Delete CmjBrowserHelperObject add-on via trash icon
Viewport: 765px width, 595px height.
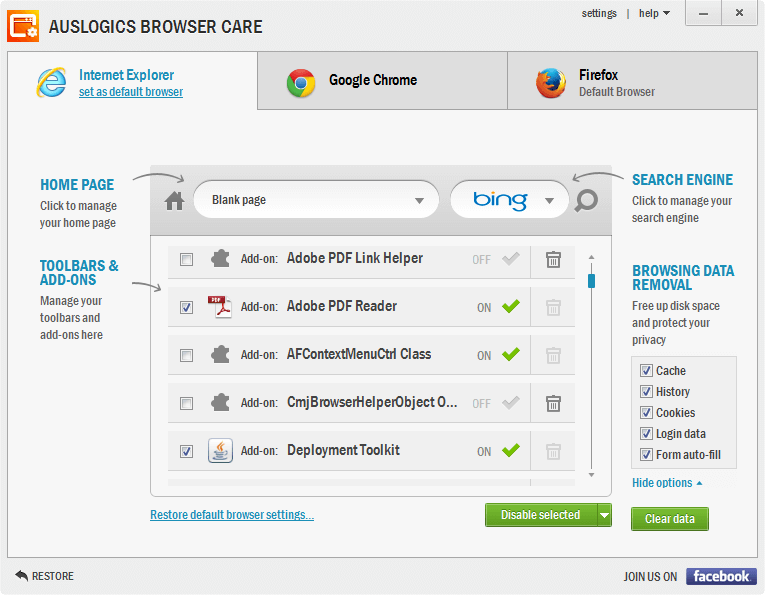click(x=553, y=403)
